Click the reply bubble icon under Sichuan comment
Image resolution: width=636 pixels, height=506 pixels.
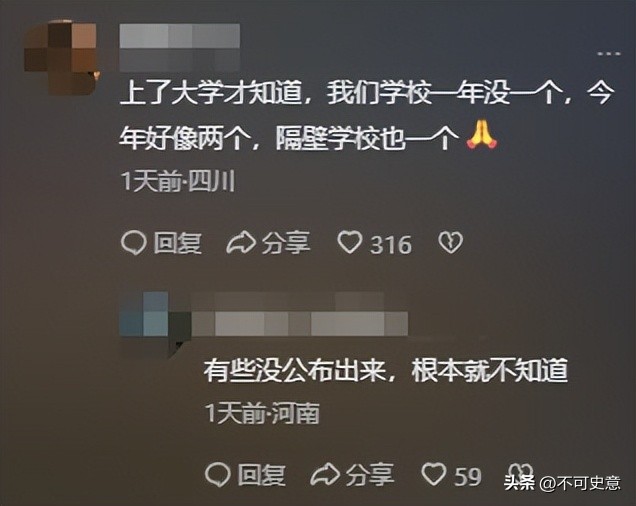pyautogui.click(x=133, y=243)
